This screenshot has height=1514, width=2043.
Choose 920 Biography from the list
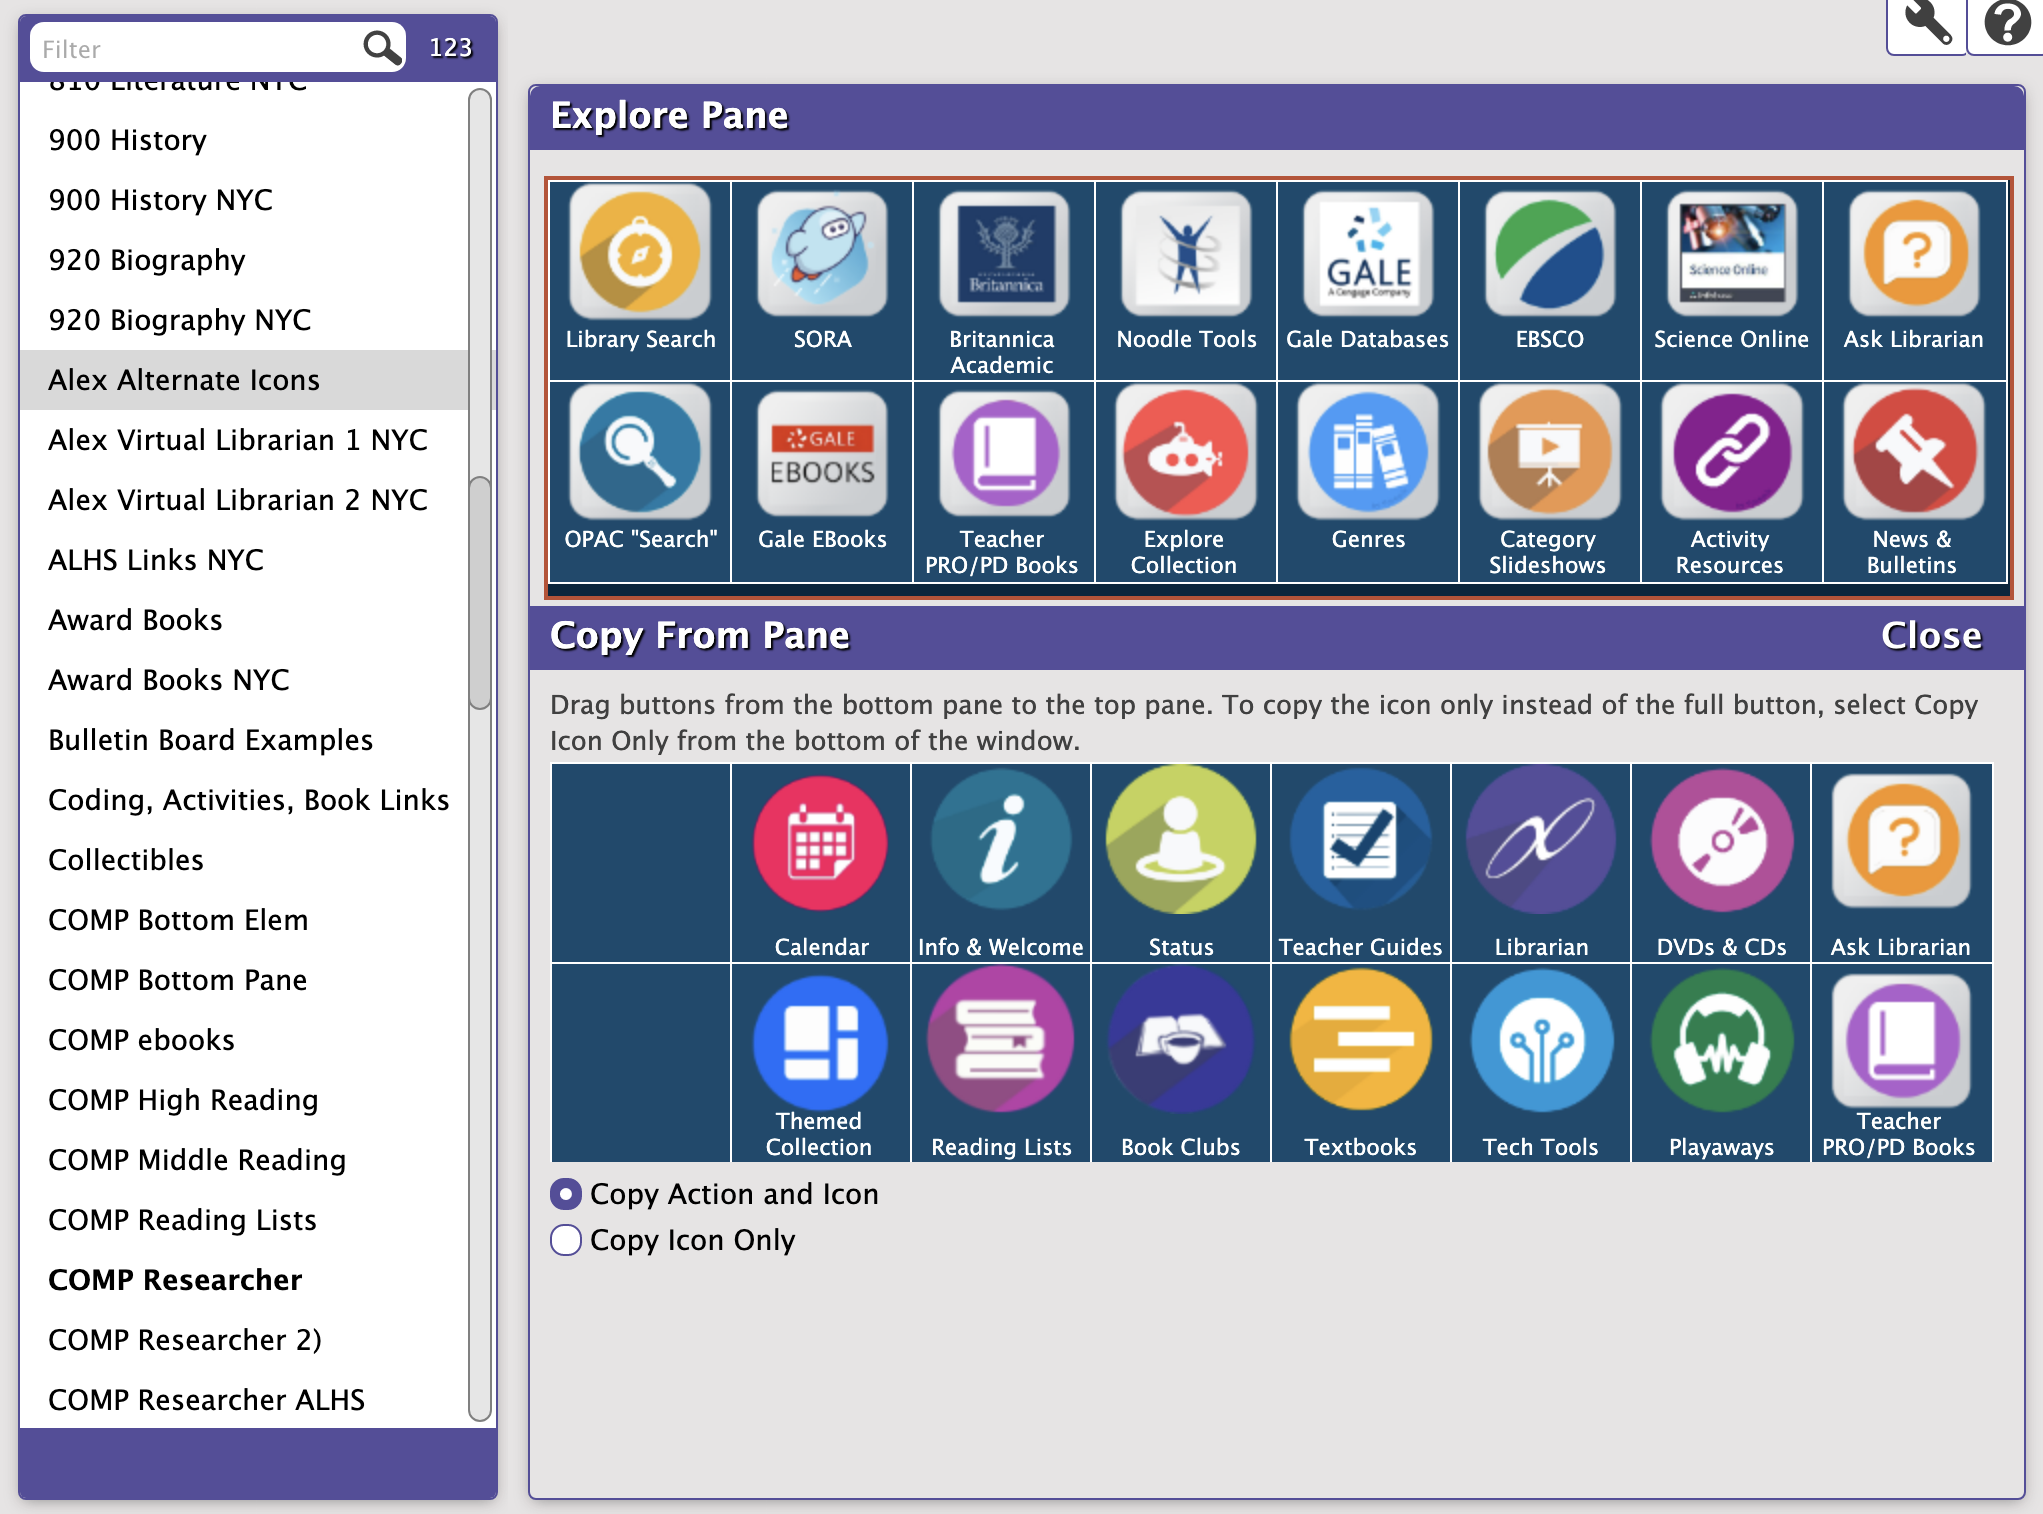[x=244, y=260]
